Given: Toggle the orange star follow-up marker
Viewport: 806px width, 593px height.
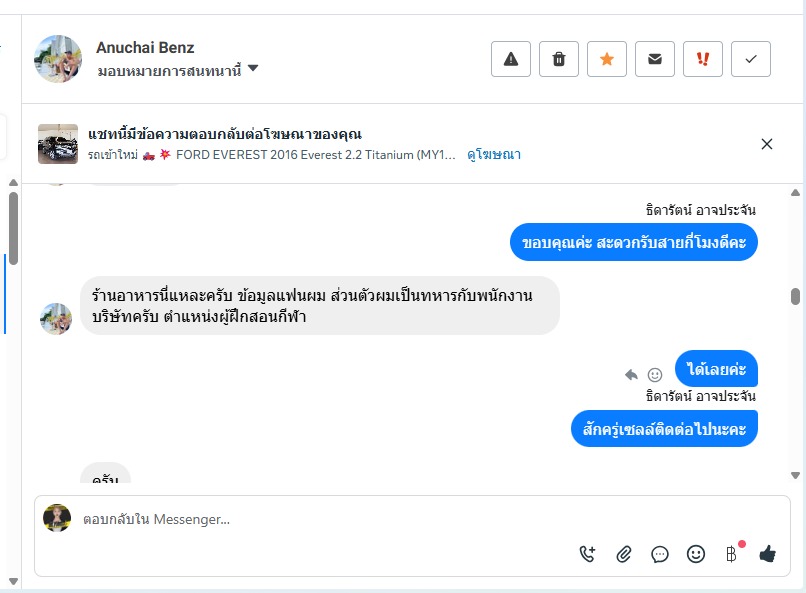Looking at the screenshot, I should [607, 59].
